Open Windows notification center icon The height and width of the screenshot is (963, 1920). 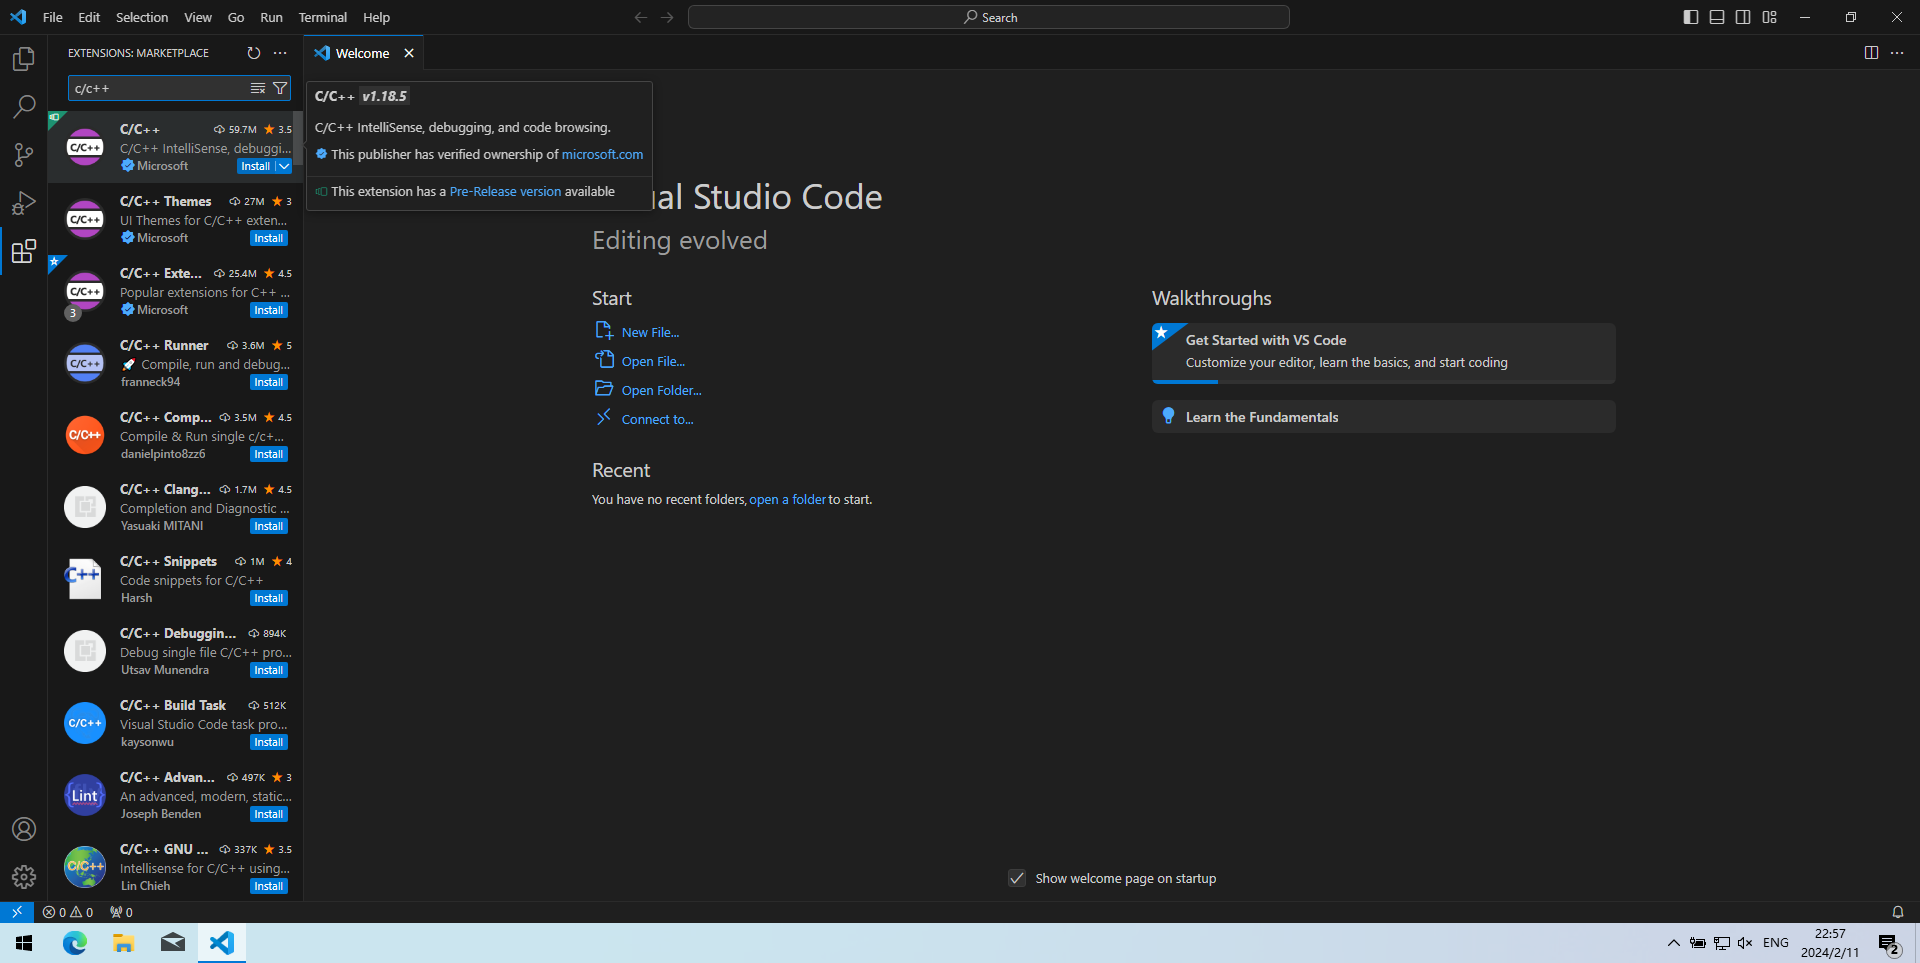(x=1888, y=943)
